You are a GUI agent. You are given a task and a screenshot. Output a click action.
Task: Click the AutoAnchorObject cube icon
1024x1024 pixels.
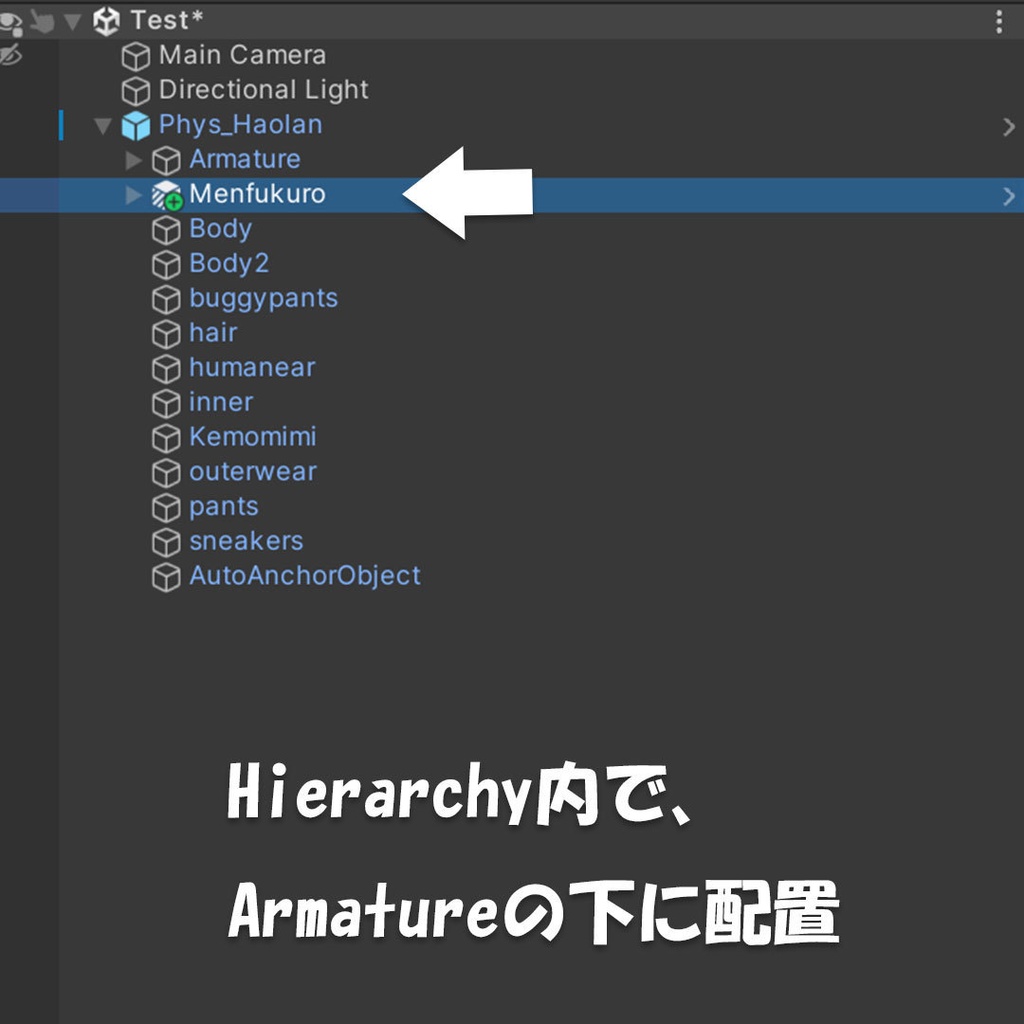coord(166,576)
